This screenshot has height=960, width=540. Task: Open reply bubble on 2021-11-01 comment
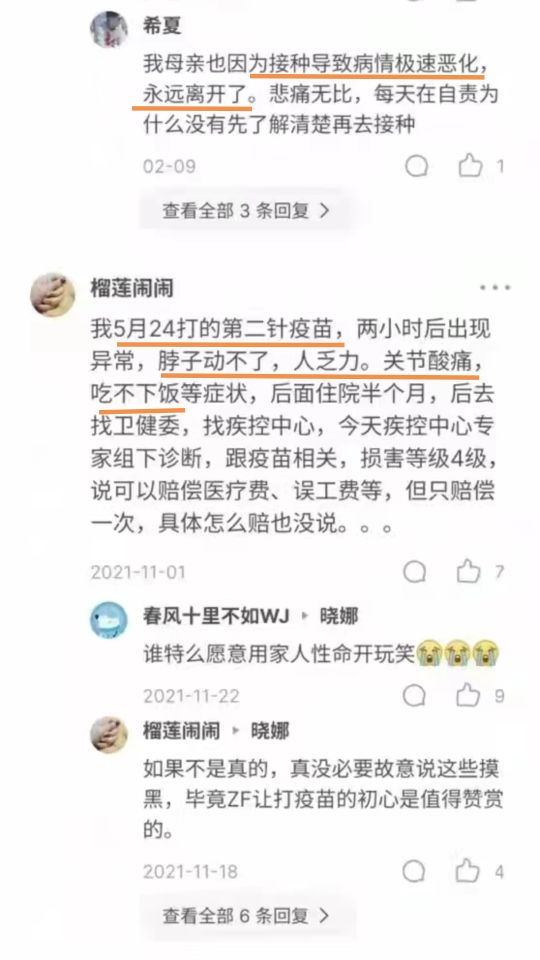click(x=414, y=572)
